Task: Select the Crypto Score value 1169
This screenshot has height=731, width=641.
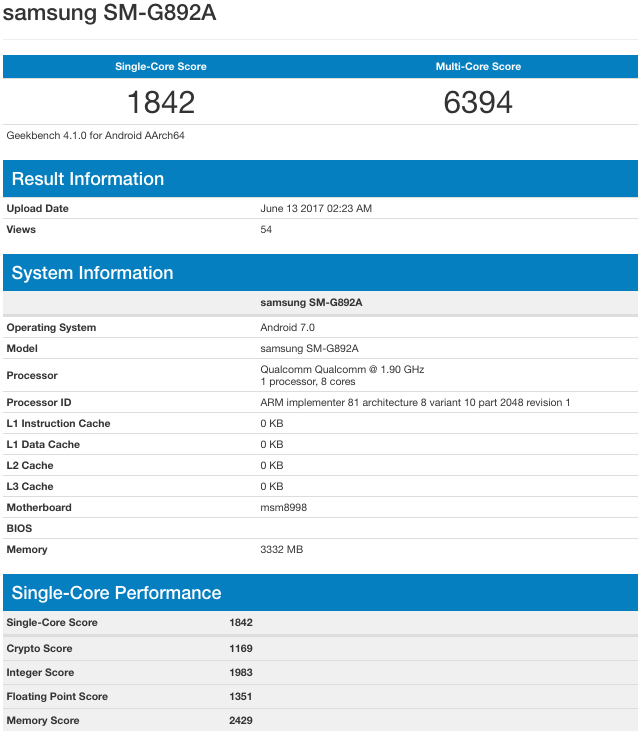Action: (241, 648)
